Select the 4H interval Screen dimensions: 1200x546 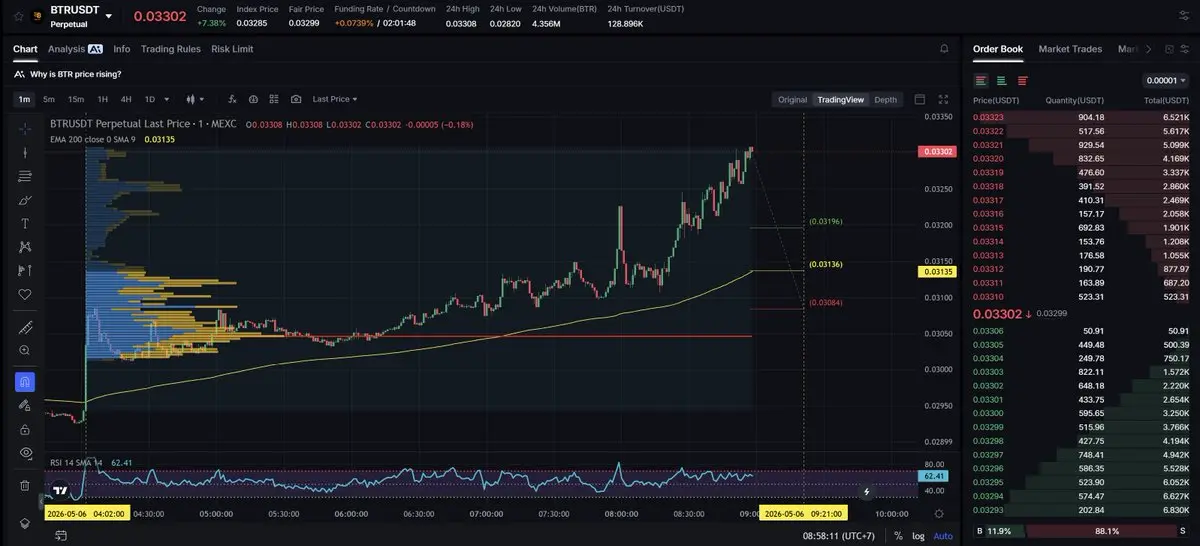[126, 99]
